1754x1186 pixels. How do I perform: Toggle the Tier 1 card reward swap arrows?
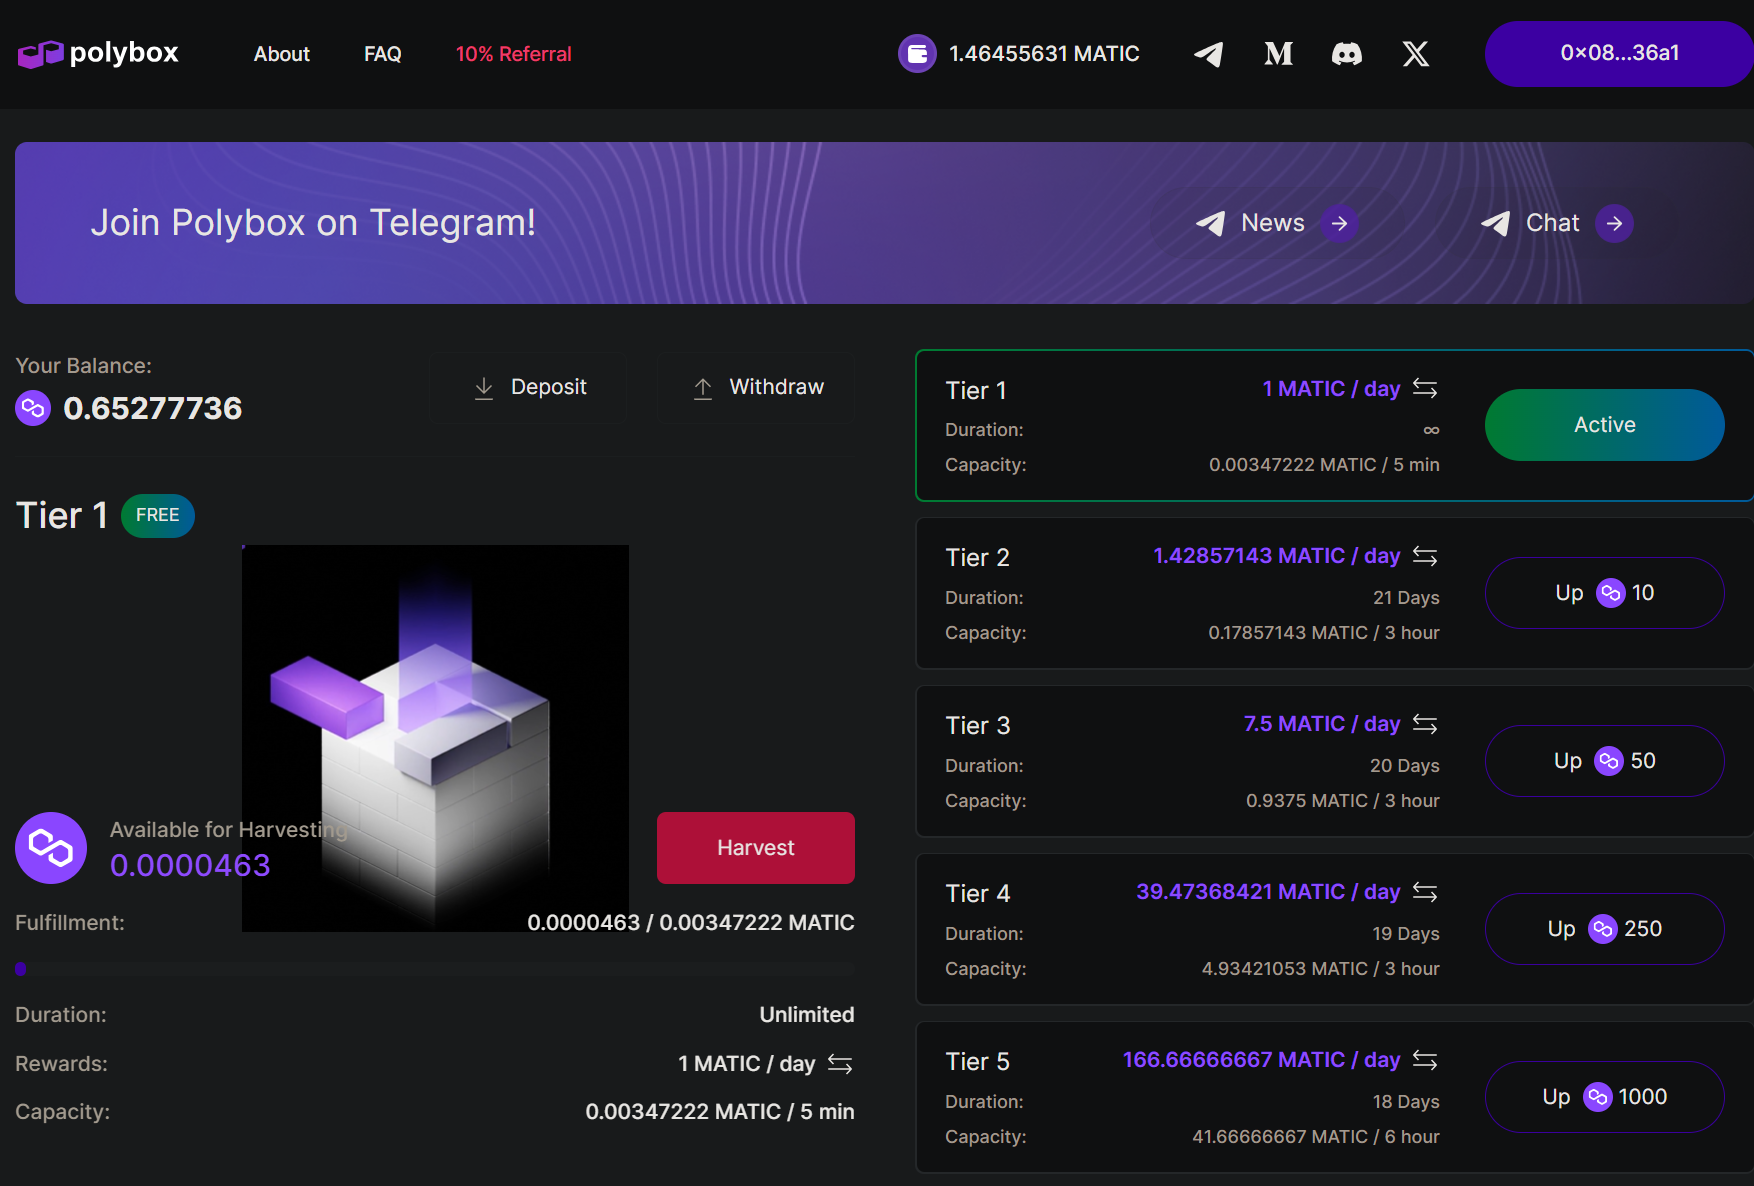(x=1425, y=388)
